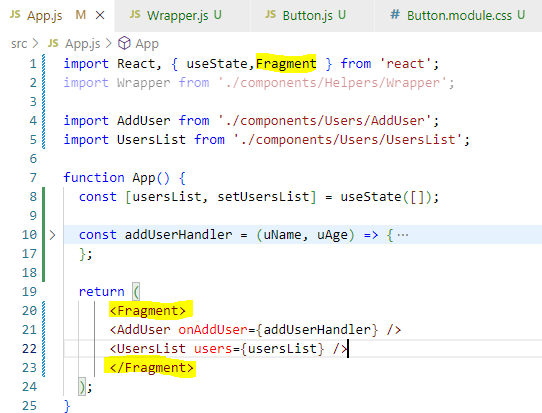The height and width of the screenshot is (413, 542).
Task: Click './components/Users/AddUser' path string
Action: click(325, 121)
